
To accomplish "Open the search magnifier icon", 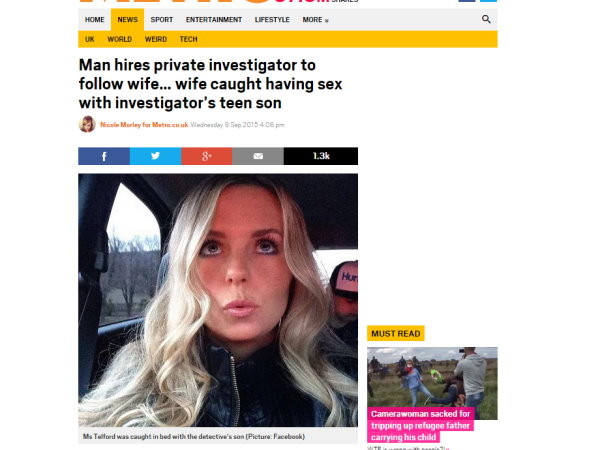I will [486, 19].
